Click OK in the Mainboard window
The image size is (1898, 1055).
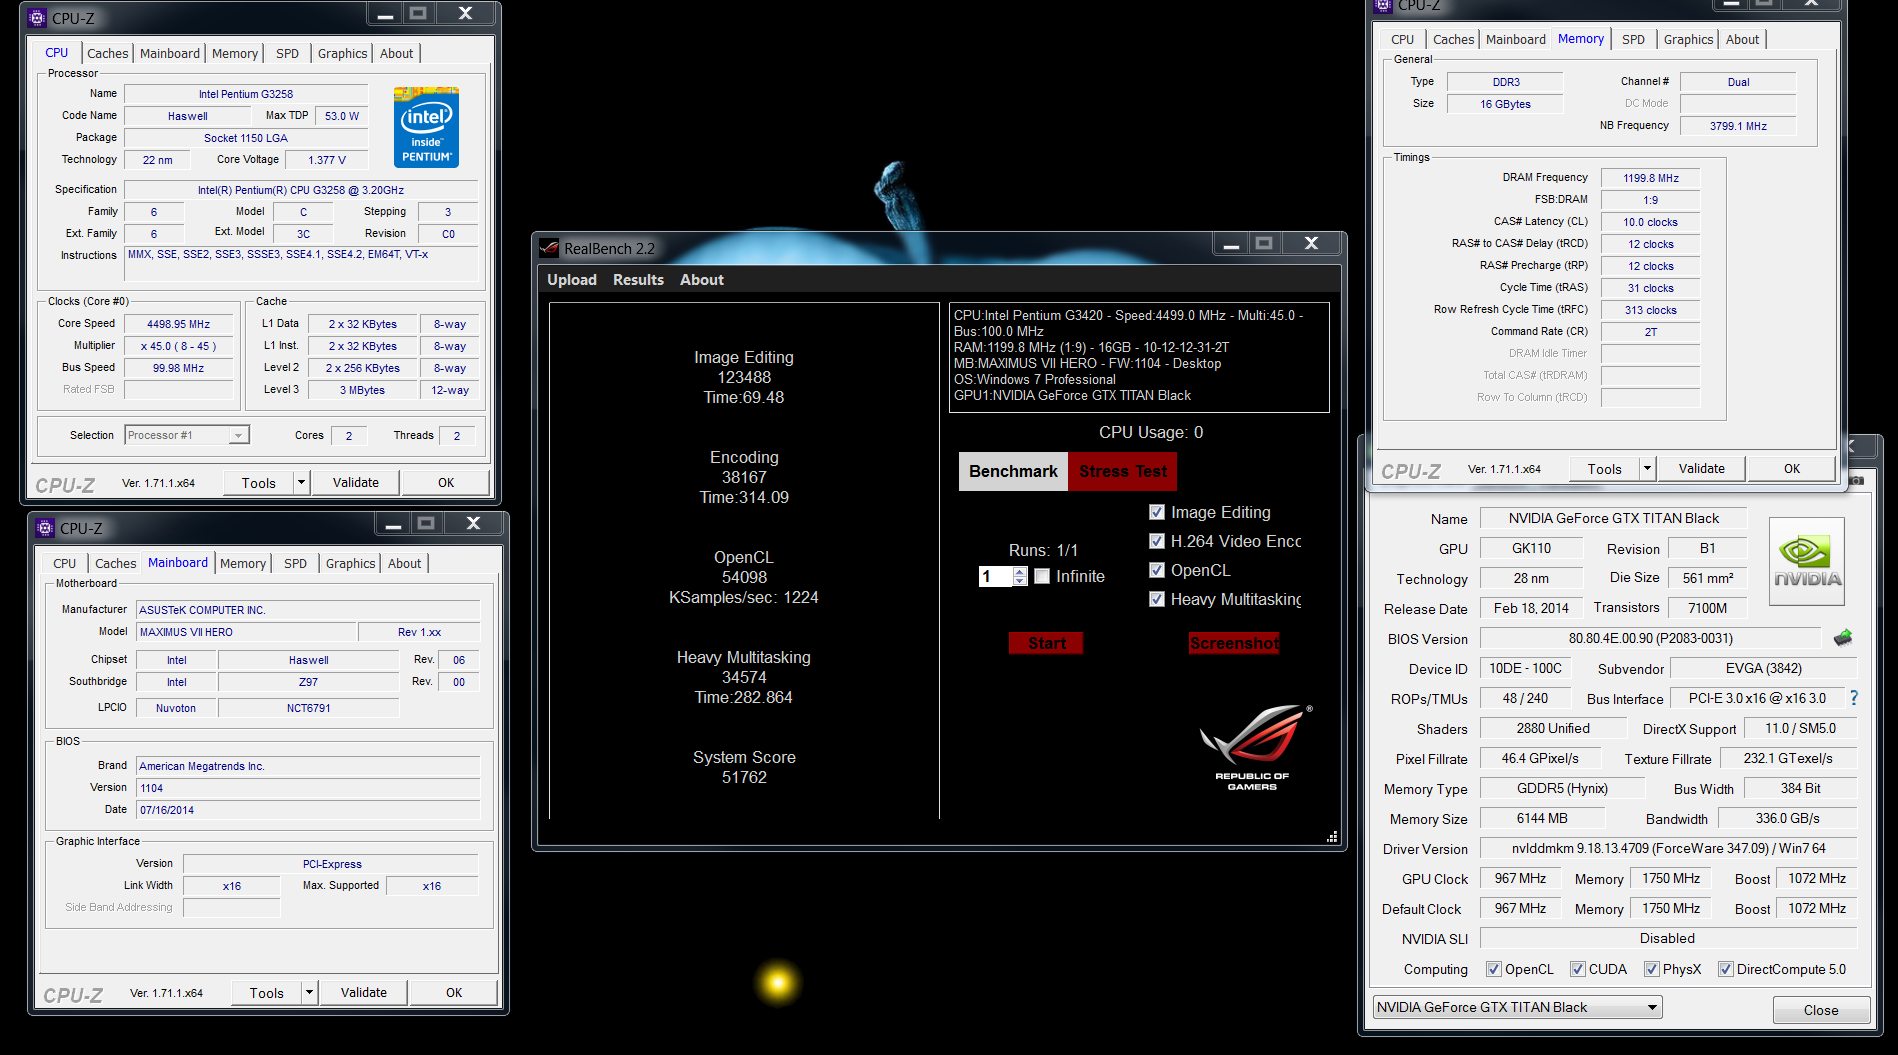(454, 992)
